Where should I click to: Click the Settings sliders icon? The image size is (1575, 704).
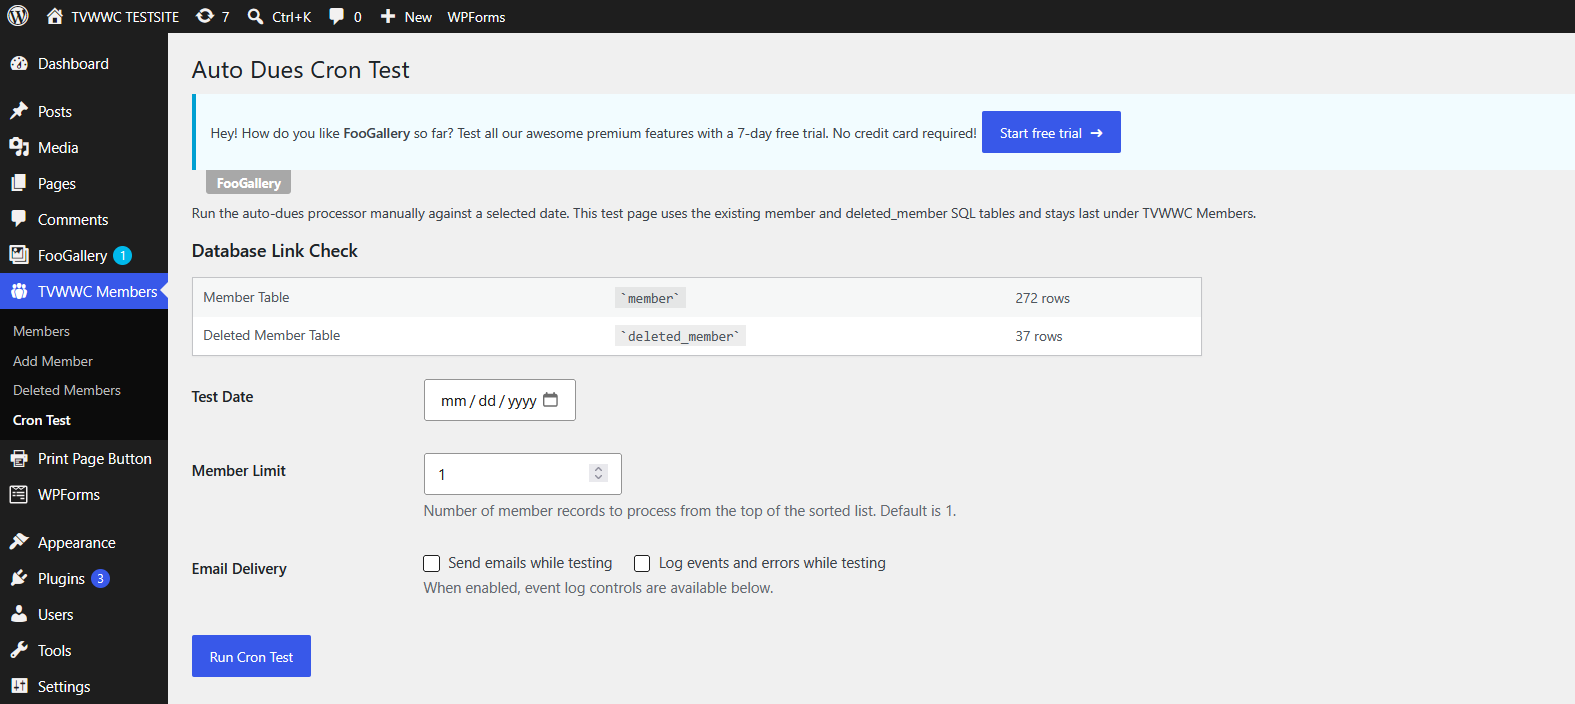pyautogui.click(x=19, y=686)
